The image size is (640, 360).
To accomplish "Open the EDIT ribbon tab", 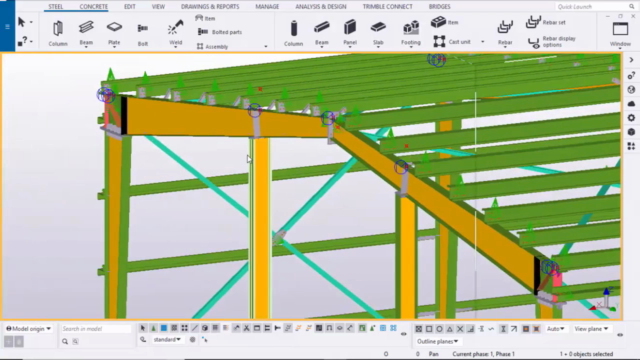I will 130,7.
